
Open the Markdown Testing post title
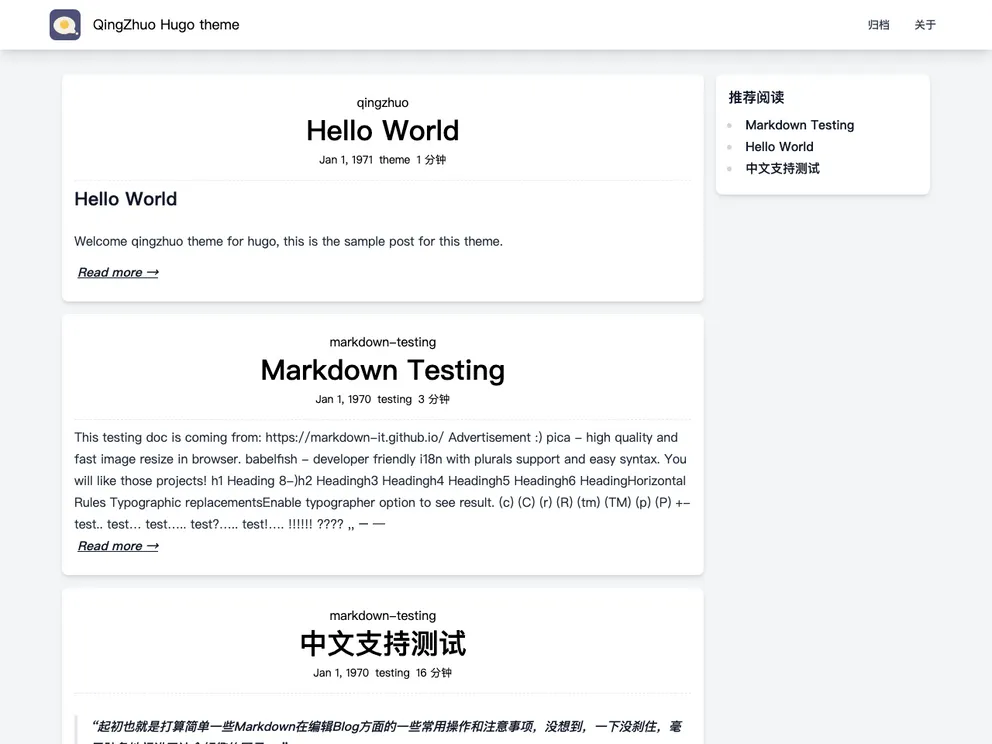[x=382, y=370]
